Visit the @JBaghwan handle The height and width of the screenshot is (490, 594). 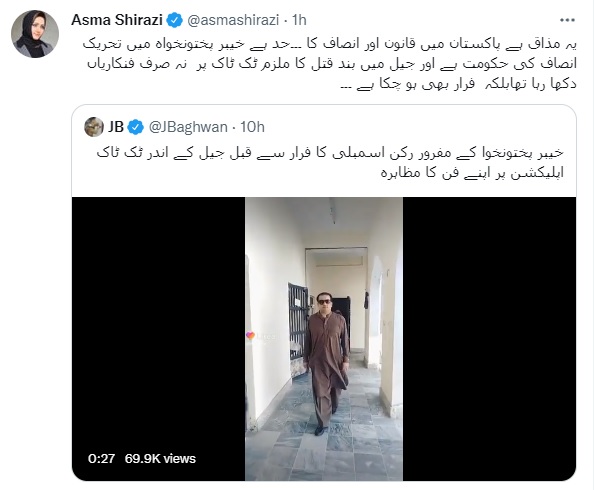[x=188, y=127]
